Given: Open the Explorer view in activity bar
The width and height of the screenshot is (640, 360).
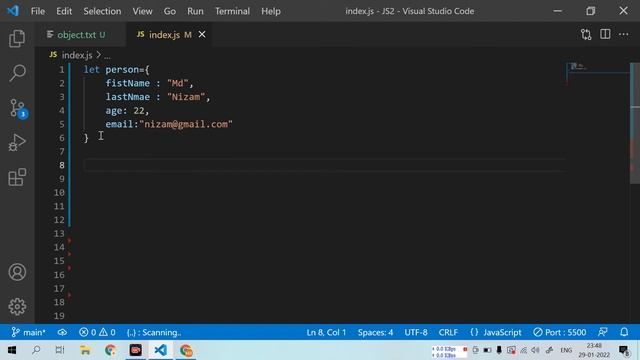Looking at the screenshot, I should coord(17,38).
